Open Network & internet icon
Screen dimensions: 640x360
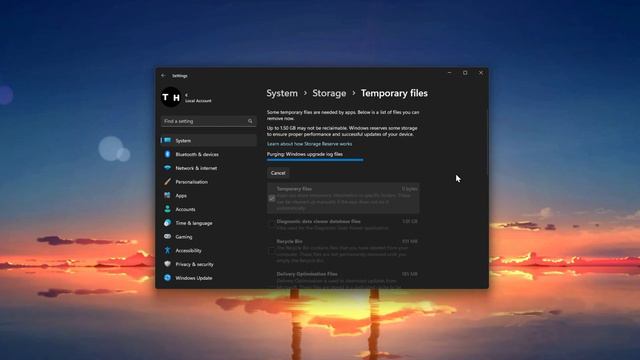[167, 168]
